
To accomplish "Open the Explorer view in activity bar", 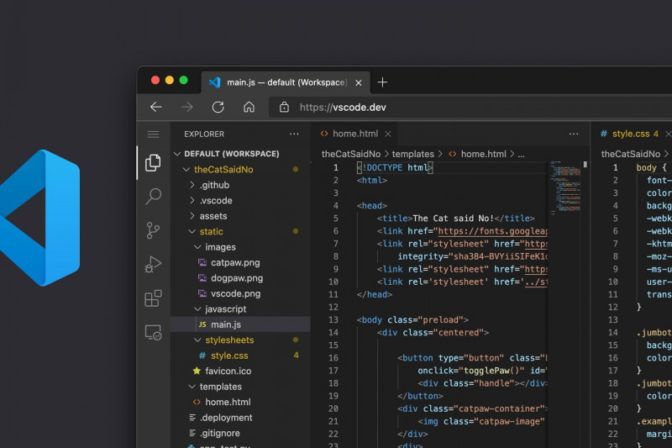I will pyautogui.click(x=153, y=162).
